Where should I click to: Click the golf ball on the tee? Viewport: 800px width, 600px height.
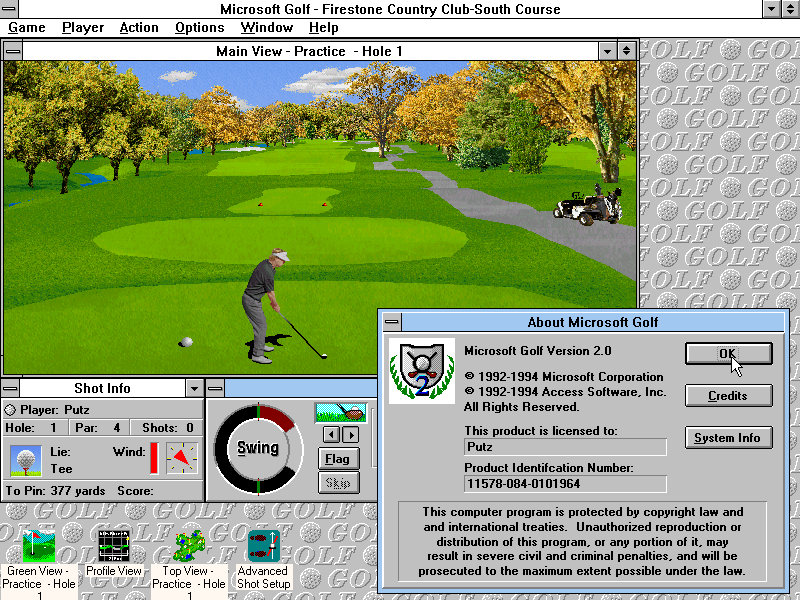pyautogui.click(x=187, y=341)
